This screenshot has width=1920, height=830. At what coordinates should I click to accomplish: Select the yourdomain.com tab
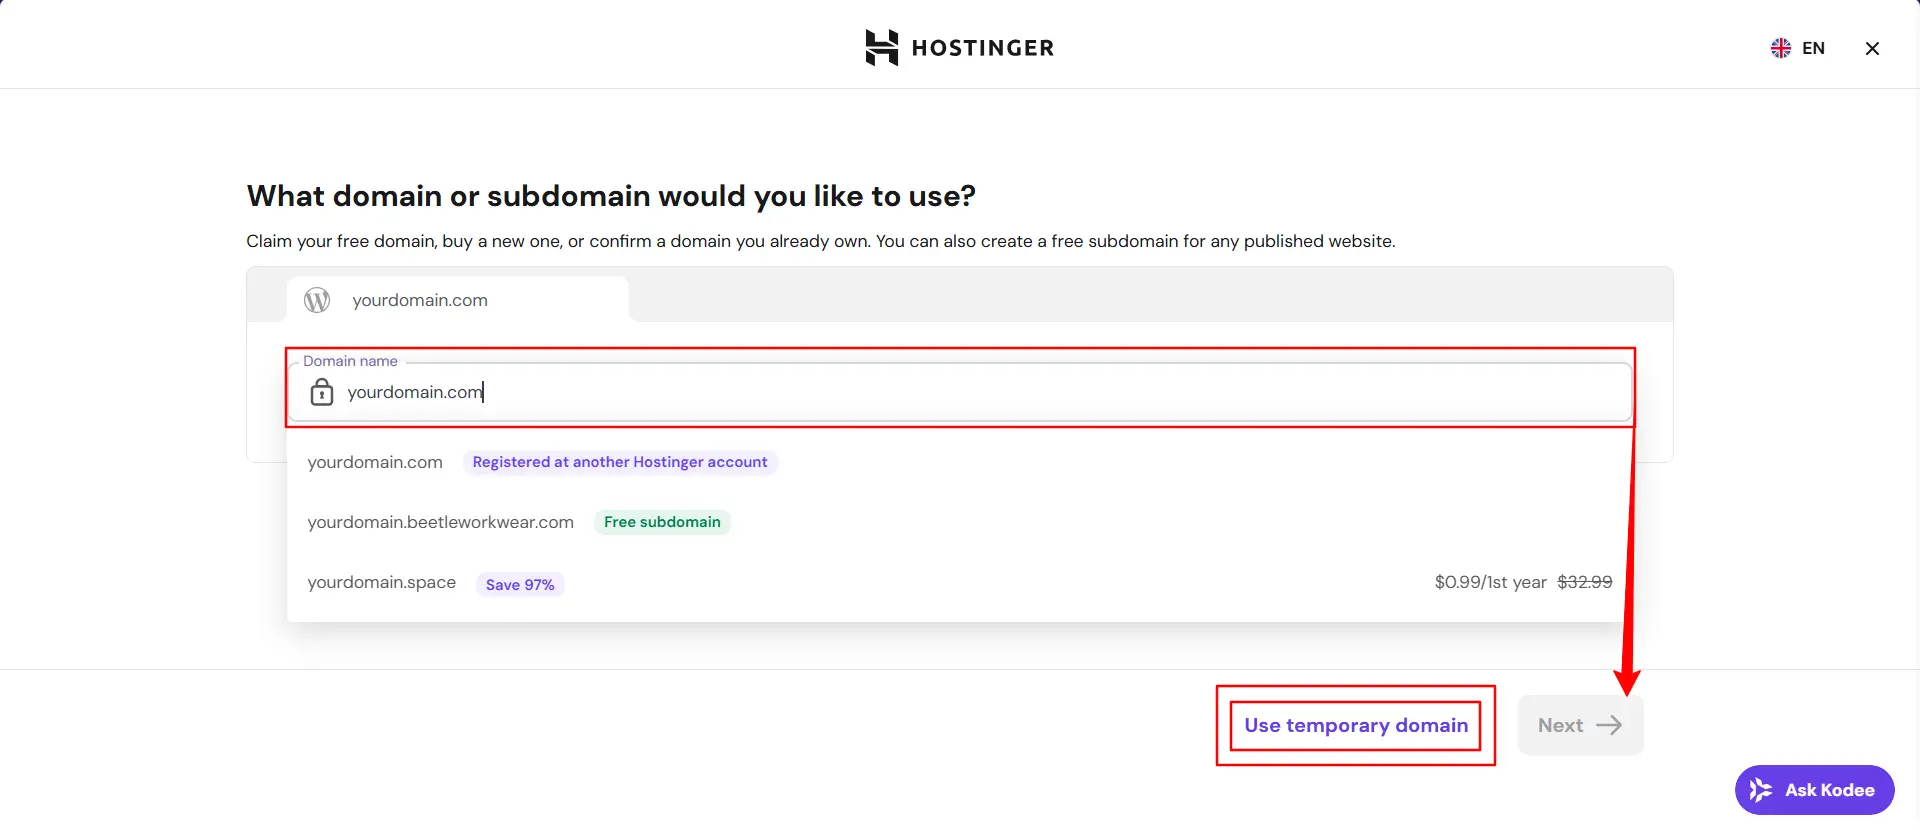pyautogui.click(x=458, y=300)
